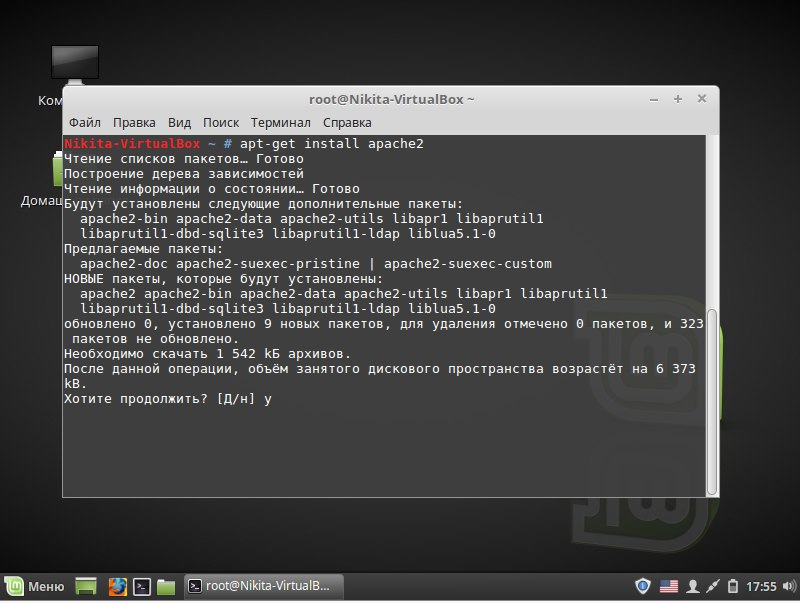The height and width of the screenshot is (603, 800).
Task: Close the terminal window
Action: point(702,98)
